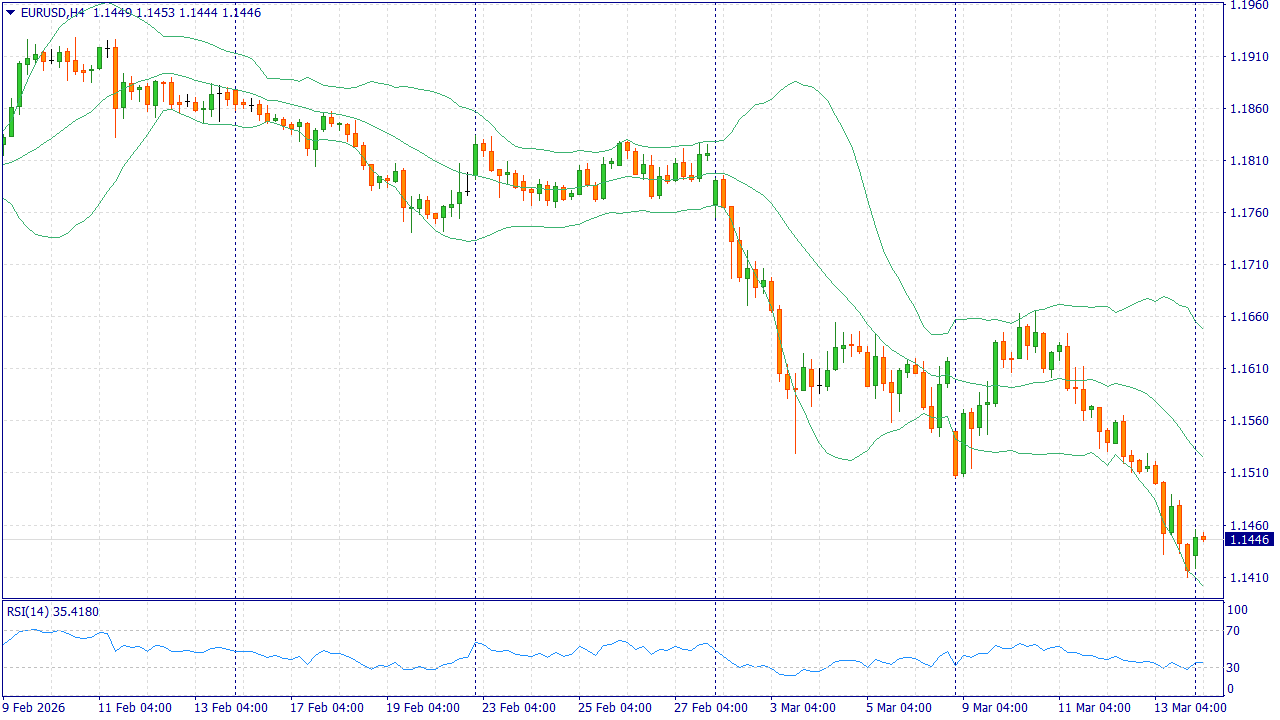The image size is (1280, 720).
Task: Click the 5 Mar 04:00 time label
Action: [899, 708]
